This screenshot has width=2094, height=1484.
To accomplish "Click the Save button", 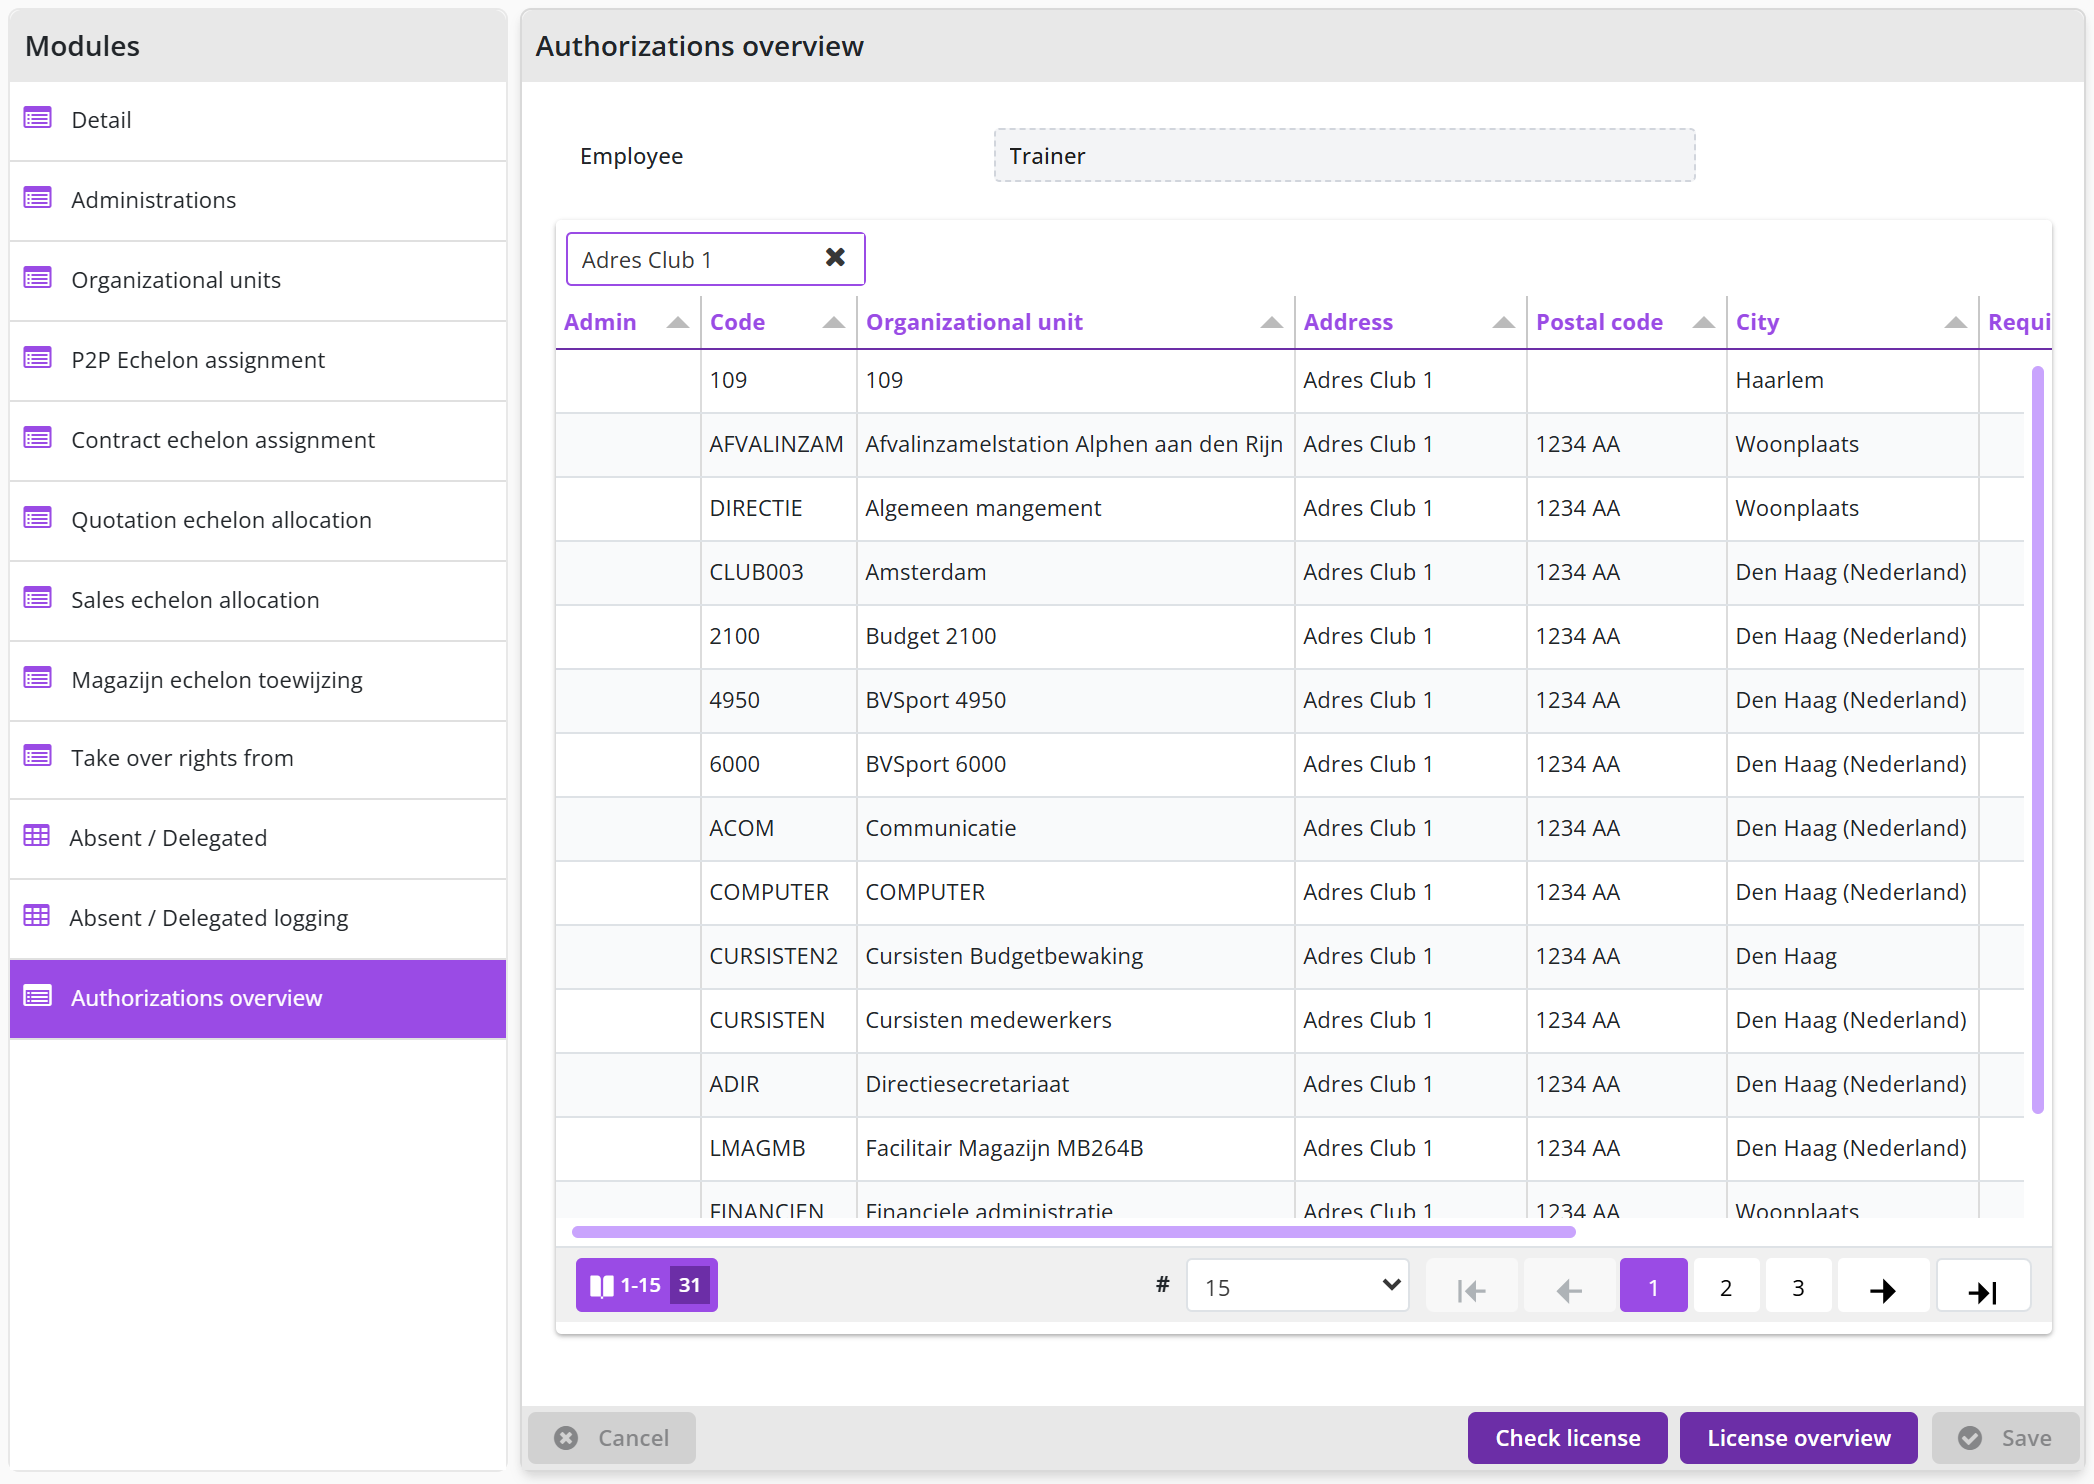I will click(2005, 1438).
